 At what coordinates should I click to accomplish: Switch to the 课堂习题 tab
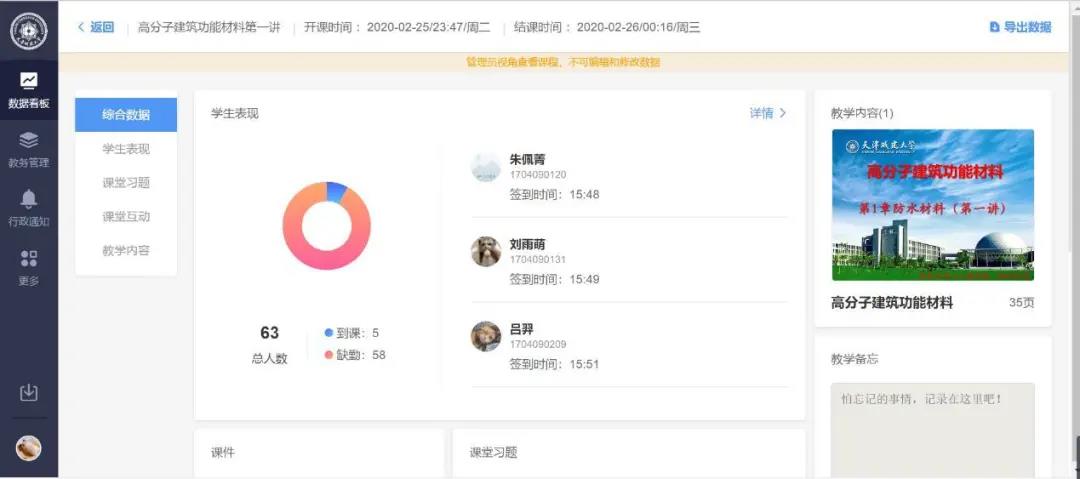point(126,183)
